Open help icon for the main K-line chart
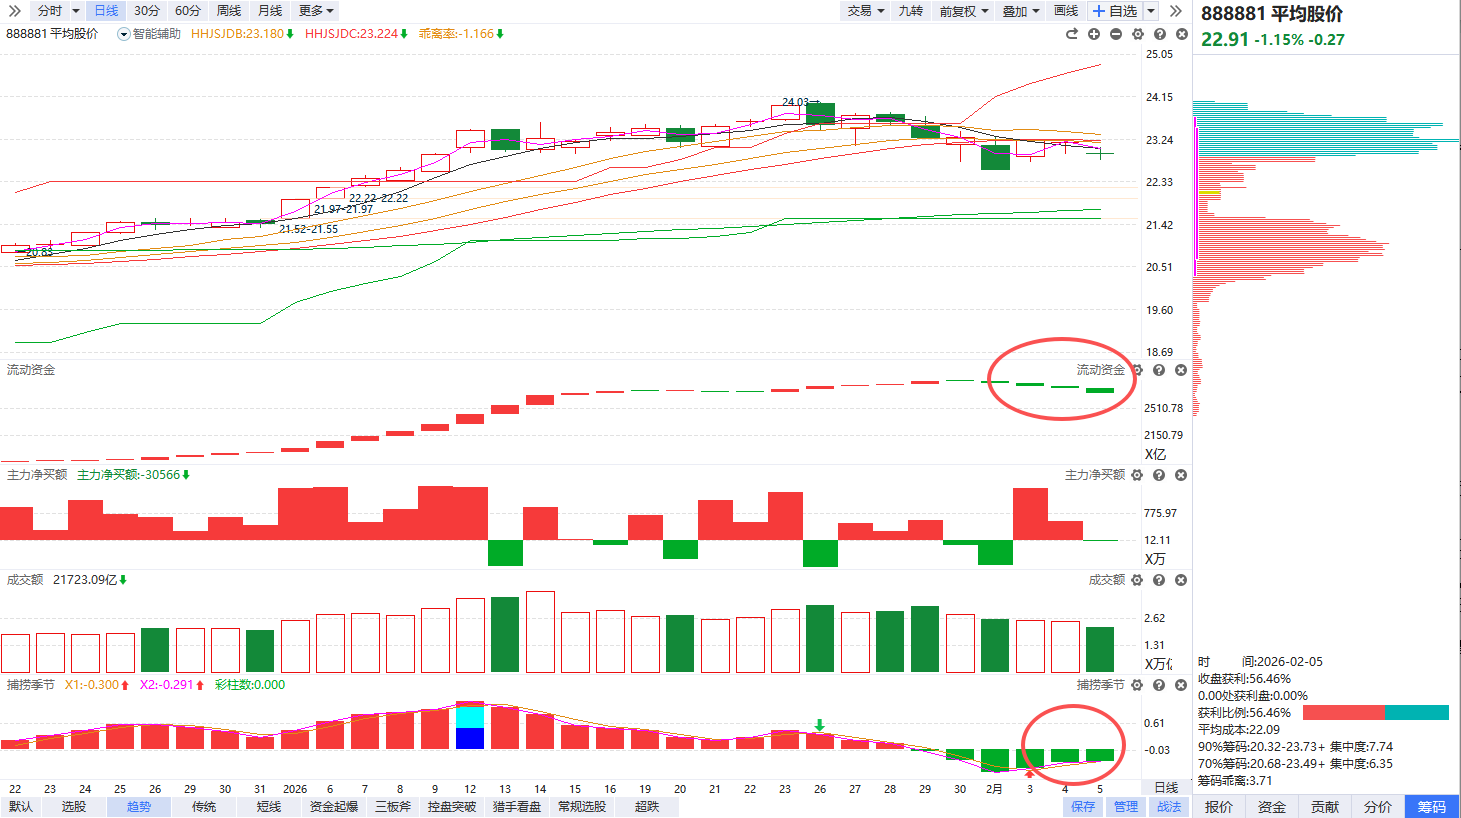Screen dimensions: 1461x818 pyautogui.click(x=1160, y=34)
